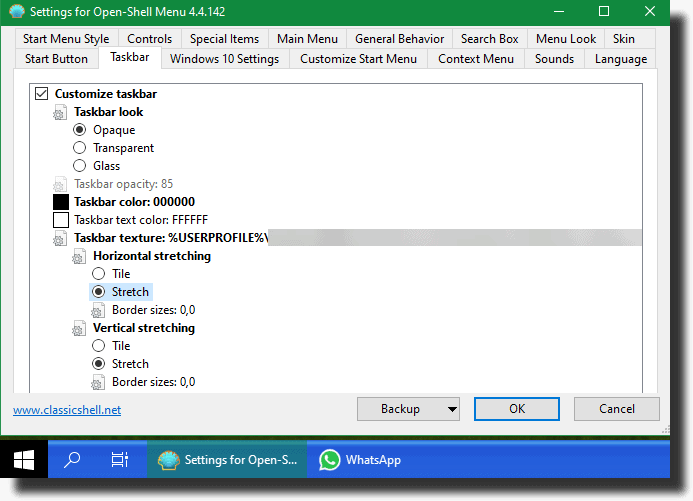Click the Horizontal stretching setting icon

click(79, 256)
